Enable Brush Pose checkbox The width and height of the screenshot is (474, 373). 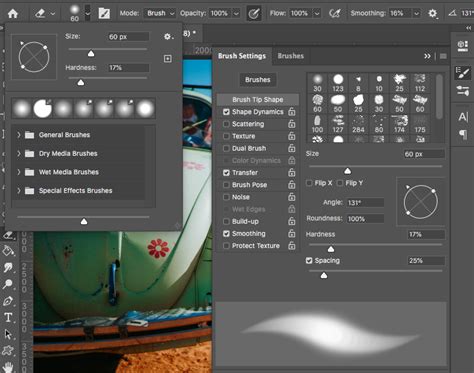(226, 185)
